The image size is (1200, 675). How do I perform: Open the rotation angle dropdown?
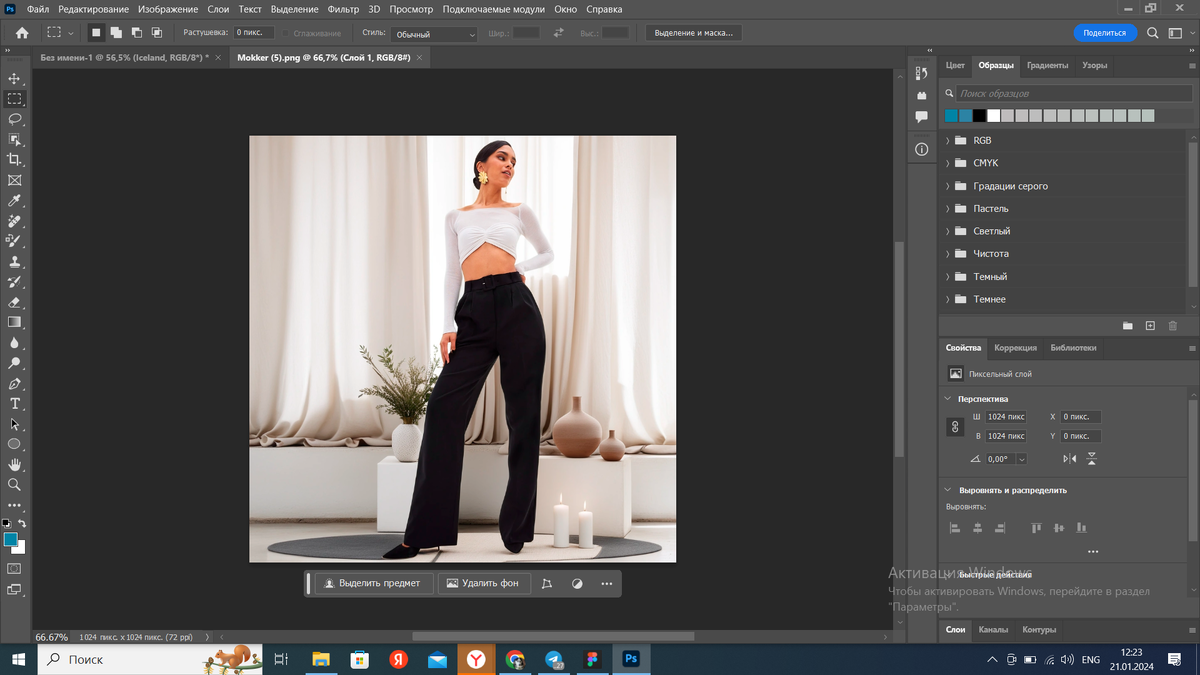click(1021, 459)
